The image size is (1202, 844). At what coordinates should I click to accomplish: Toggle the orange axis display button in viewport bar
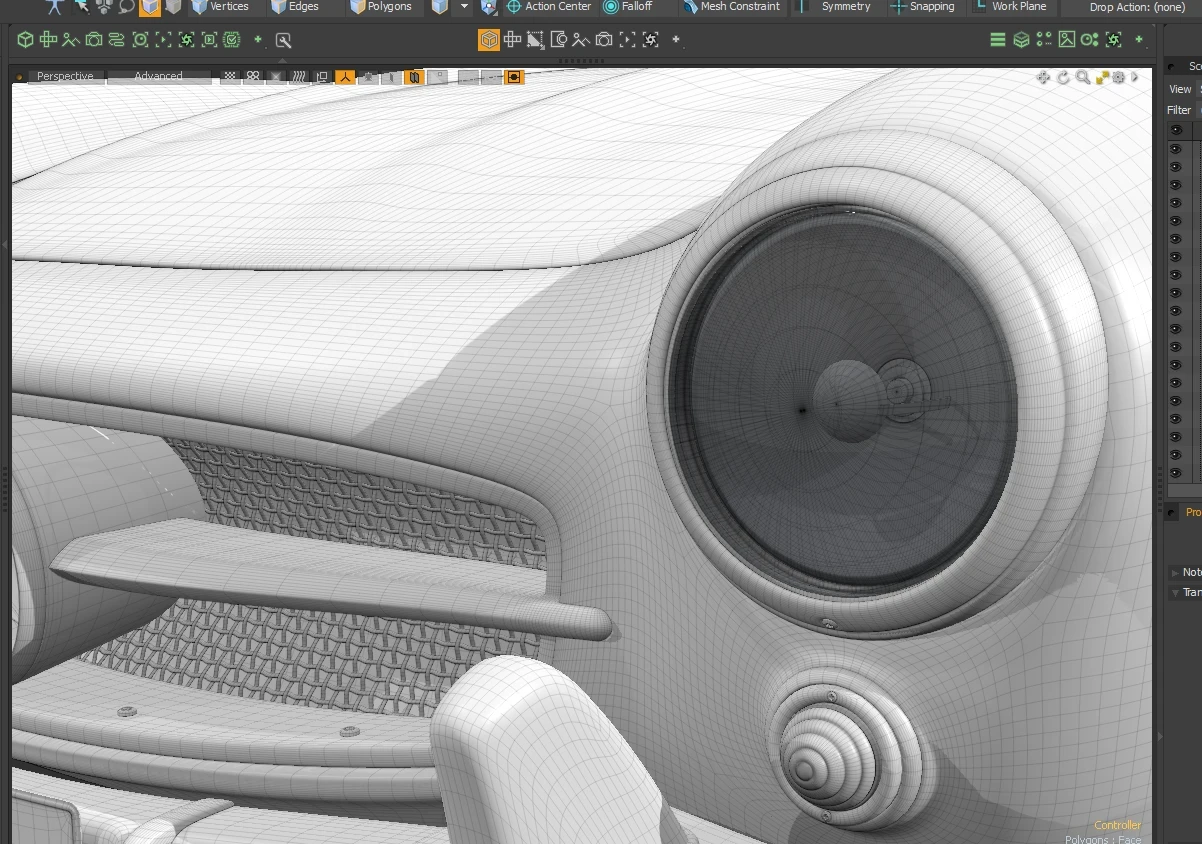point(345,77)
